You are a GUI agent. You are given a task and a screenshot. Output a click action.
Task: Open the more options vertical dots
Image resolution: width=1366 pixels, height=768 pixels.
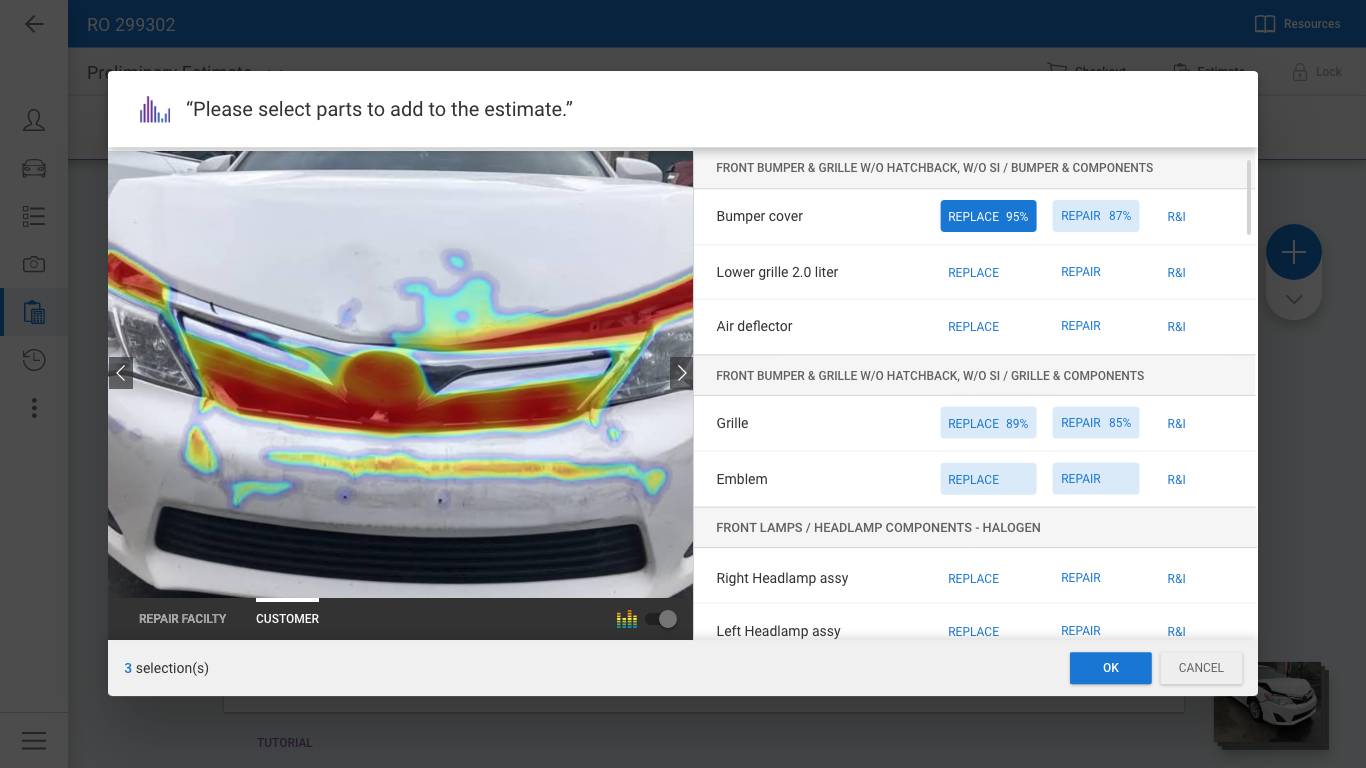pyautogui.click(x=34, y=408)
